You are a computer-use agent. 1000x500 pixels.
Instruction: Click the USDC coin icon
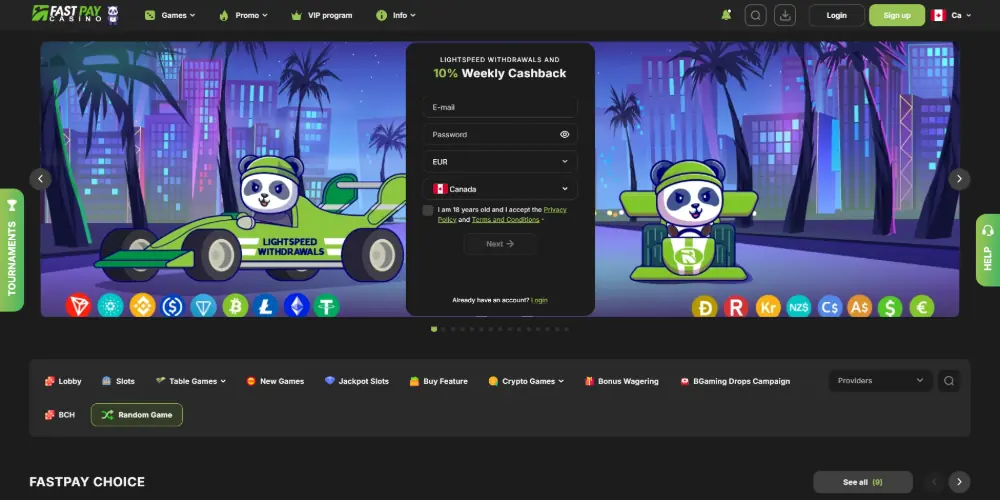pyautogui.click(x=173, y=305)
